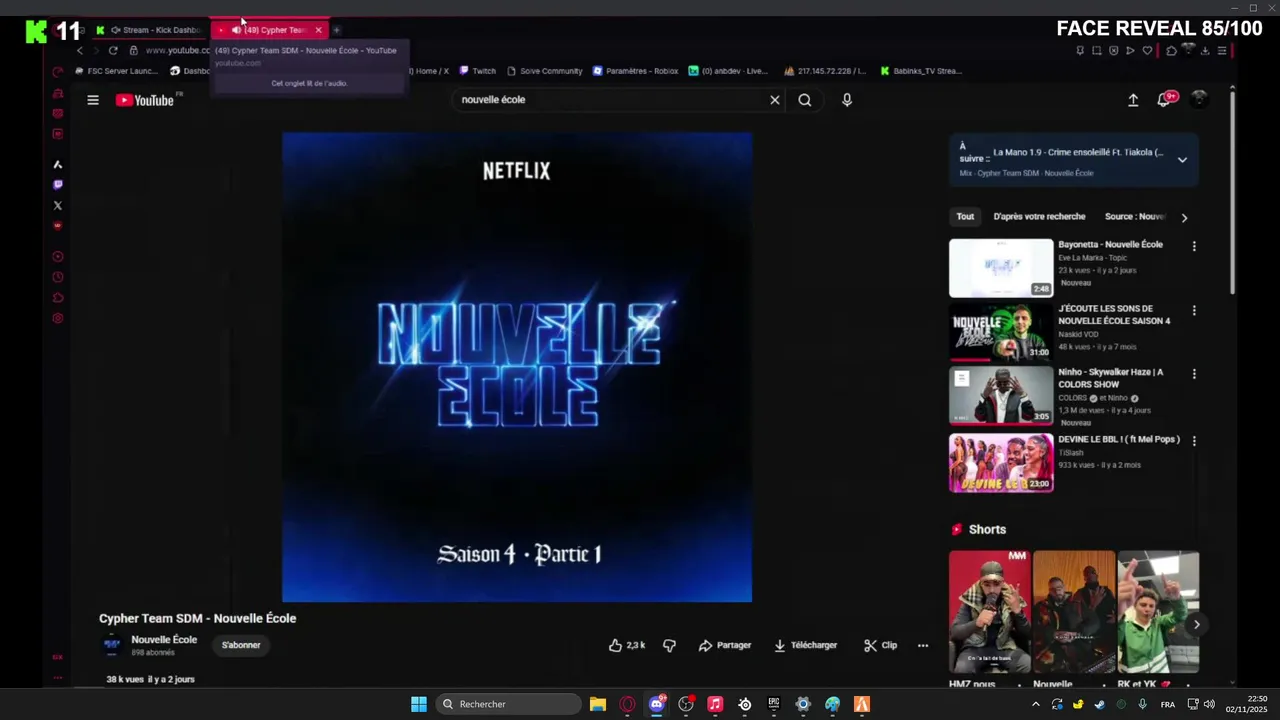Show more filter chips with the arrow
The image size is (1280, 720).
click(1184, 217)
